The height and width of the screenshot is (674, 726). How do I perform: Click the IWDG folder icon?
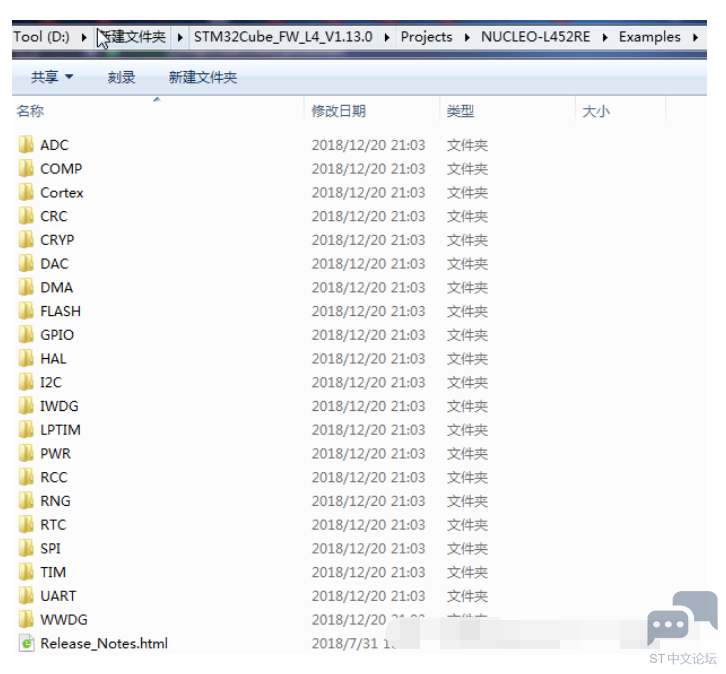tap(26, 406)
